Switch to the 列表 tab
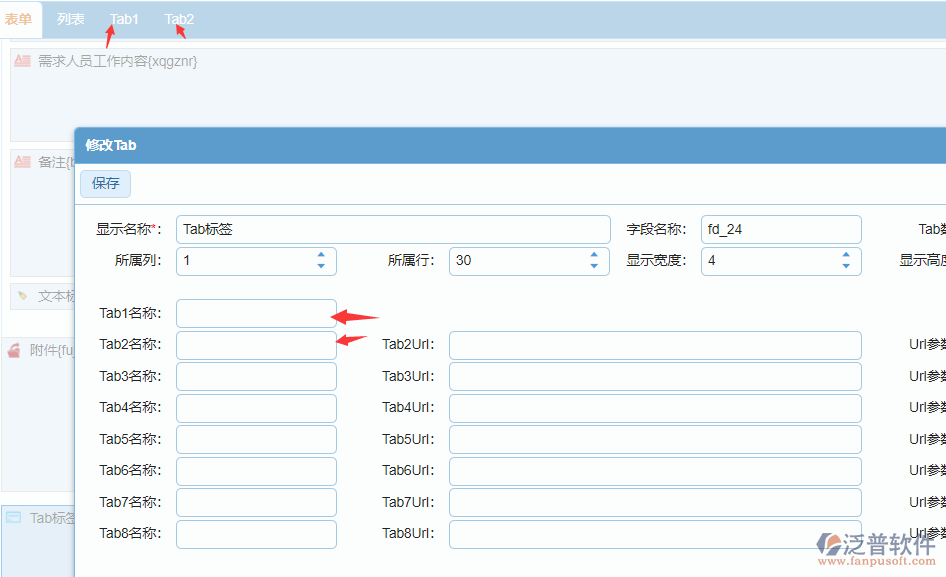This screenshot has height=577, width=946. tap(70, 18)
